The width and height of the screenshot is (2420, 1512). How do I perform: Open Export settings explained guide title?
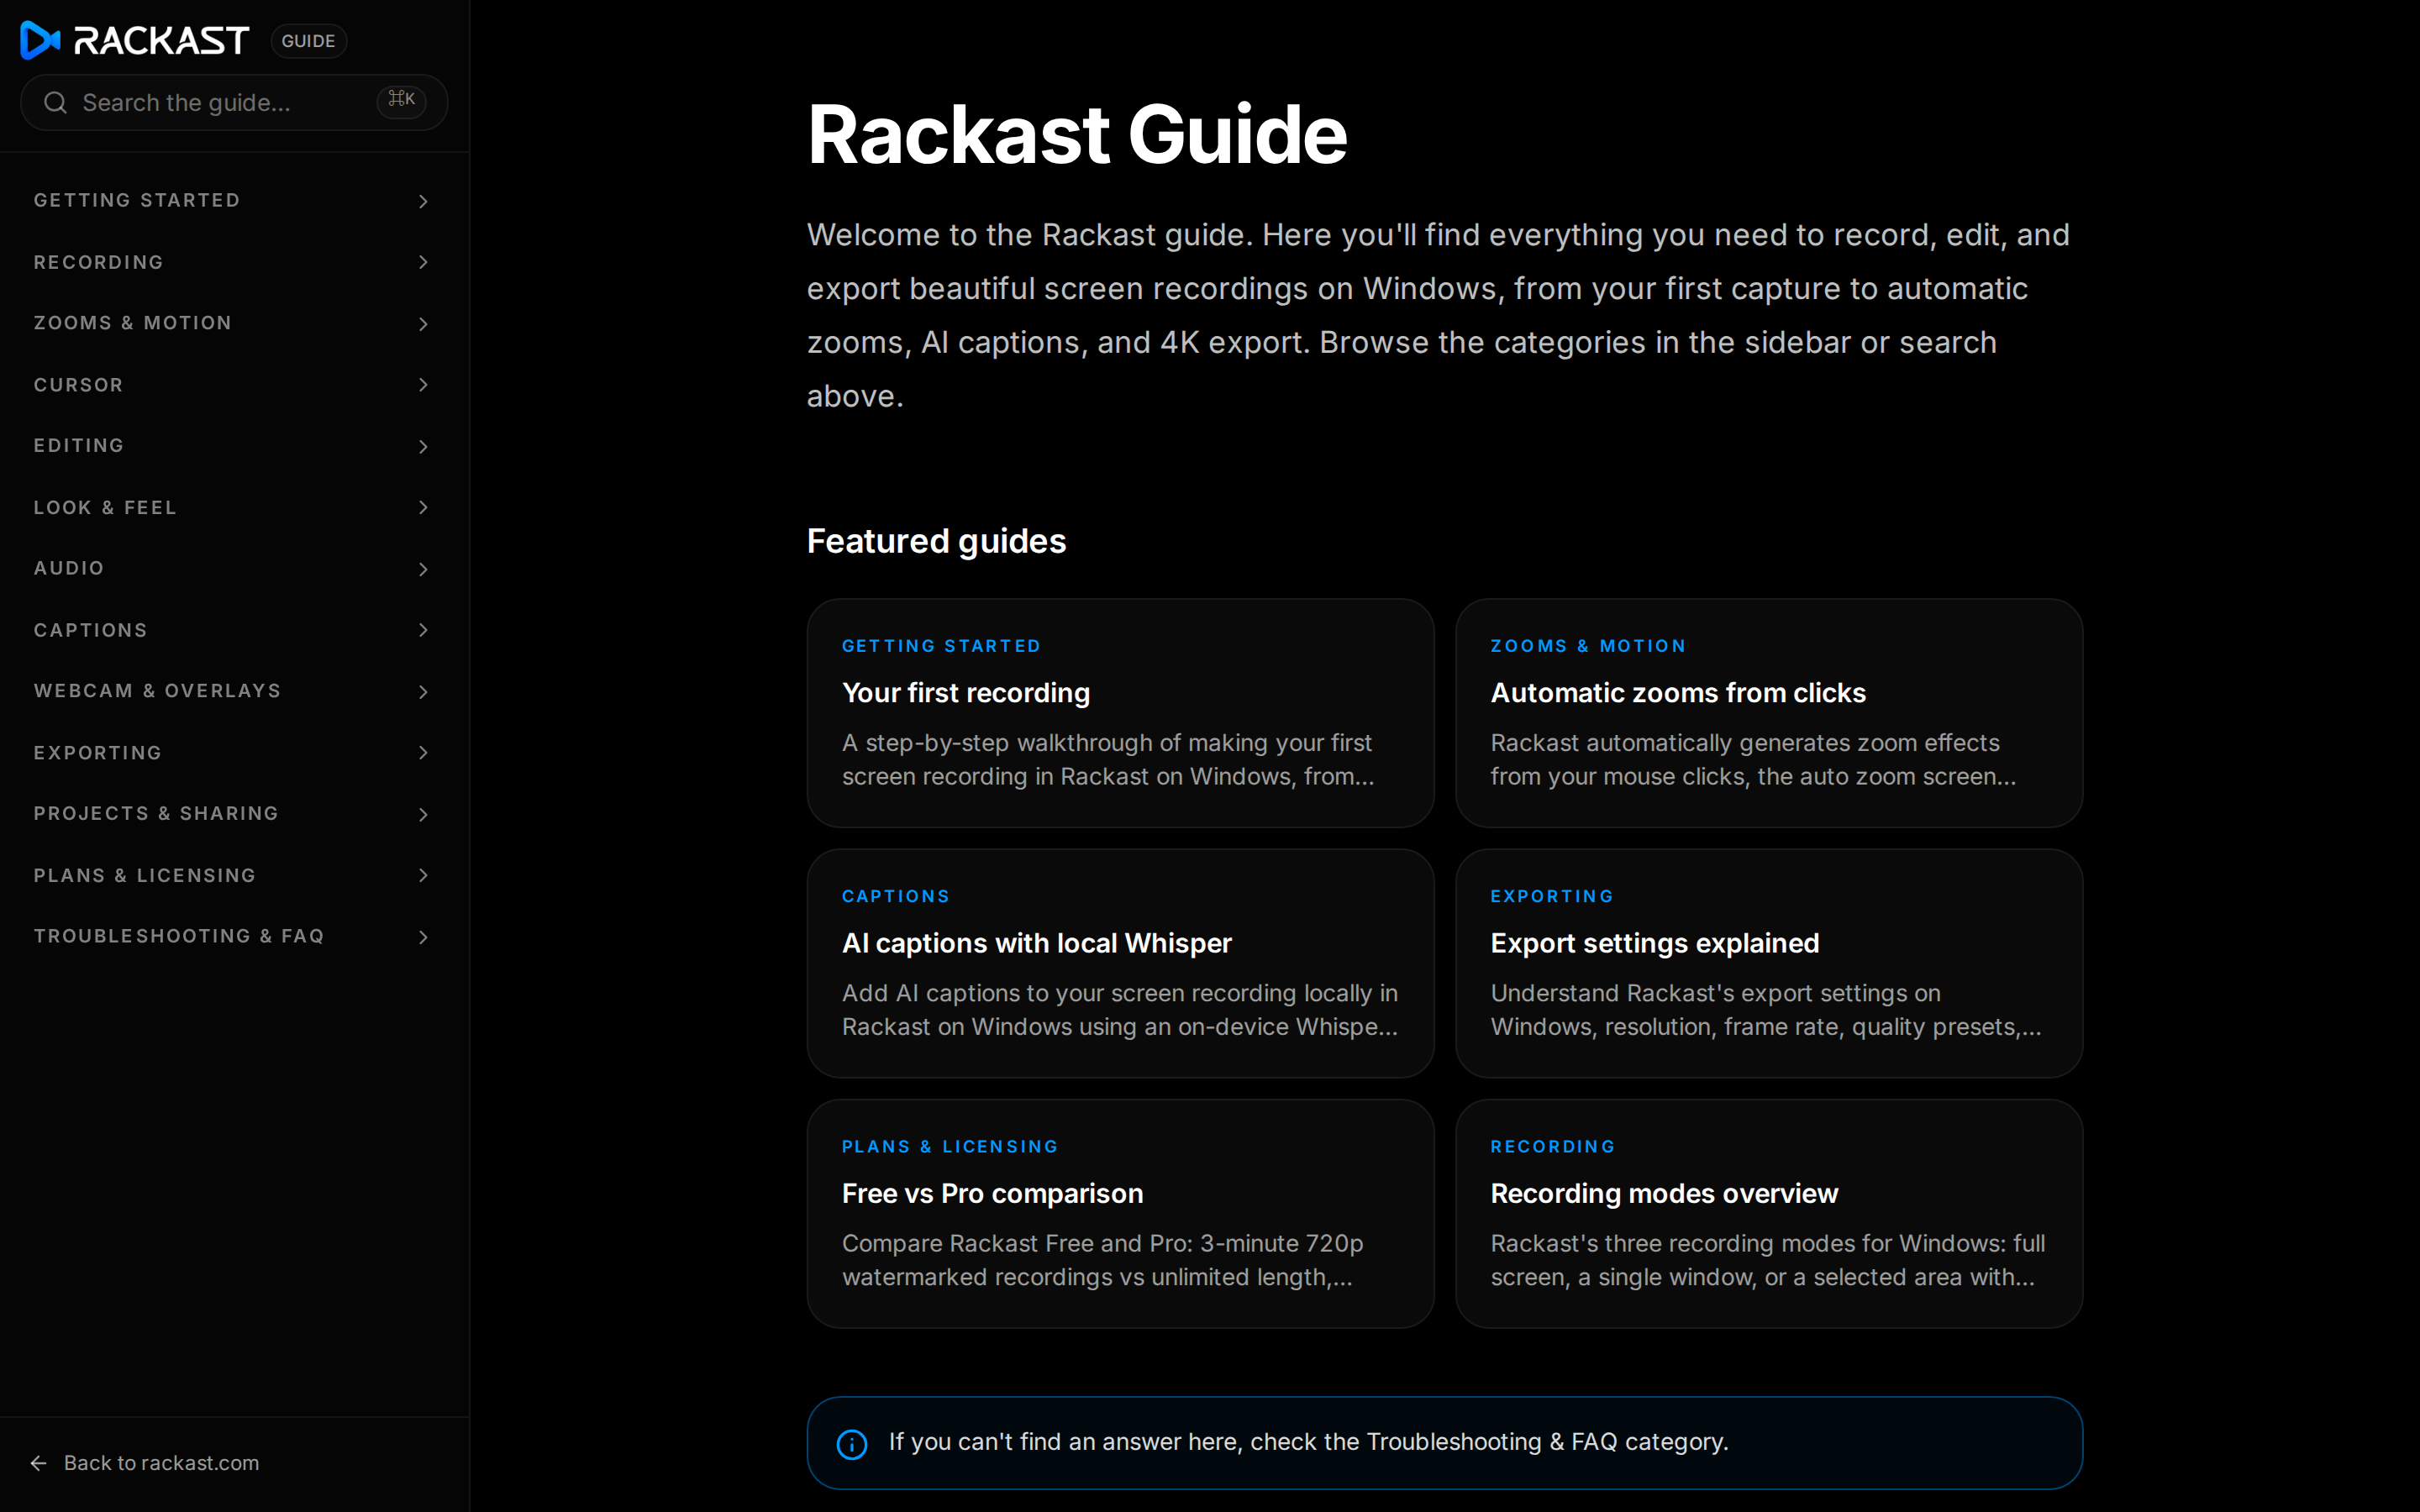pyautogui.click(x=1655, y=943)
